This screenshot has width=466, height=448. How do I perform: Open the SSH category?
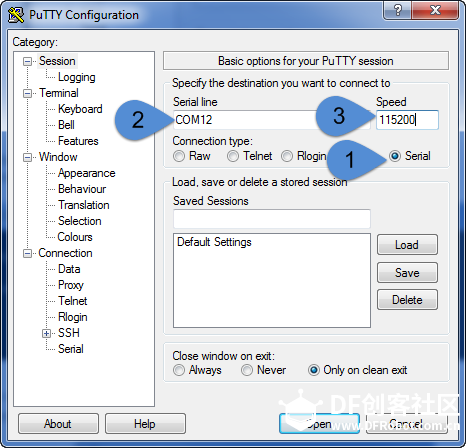point(69,333)
